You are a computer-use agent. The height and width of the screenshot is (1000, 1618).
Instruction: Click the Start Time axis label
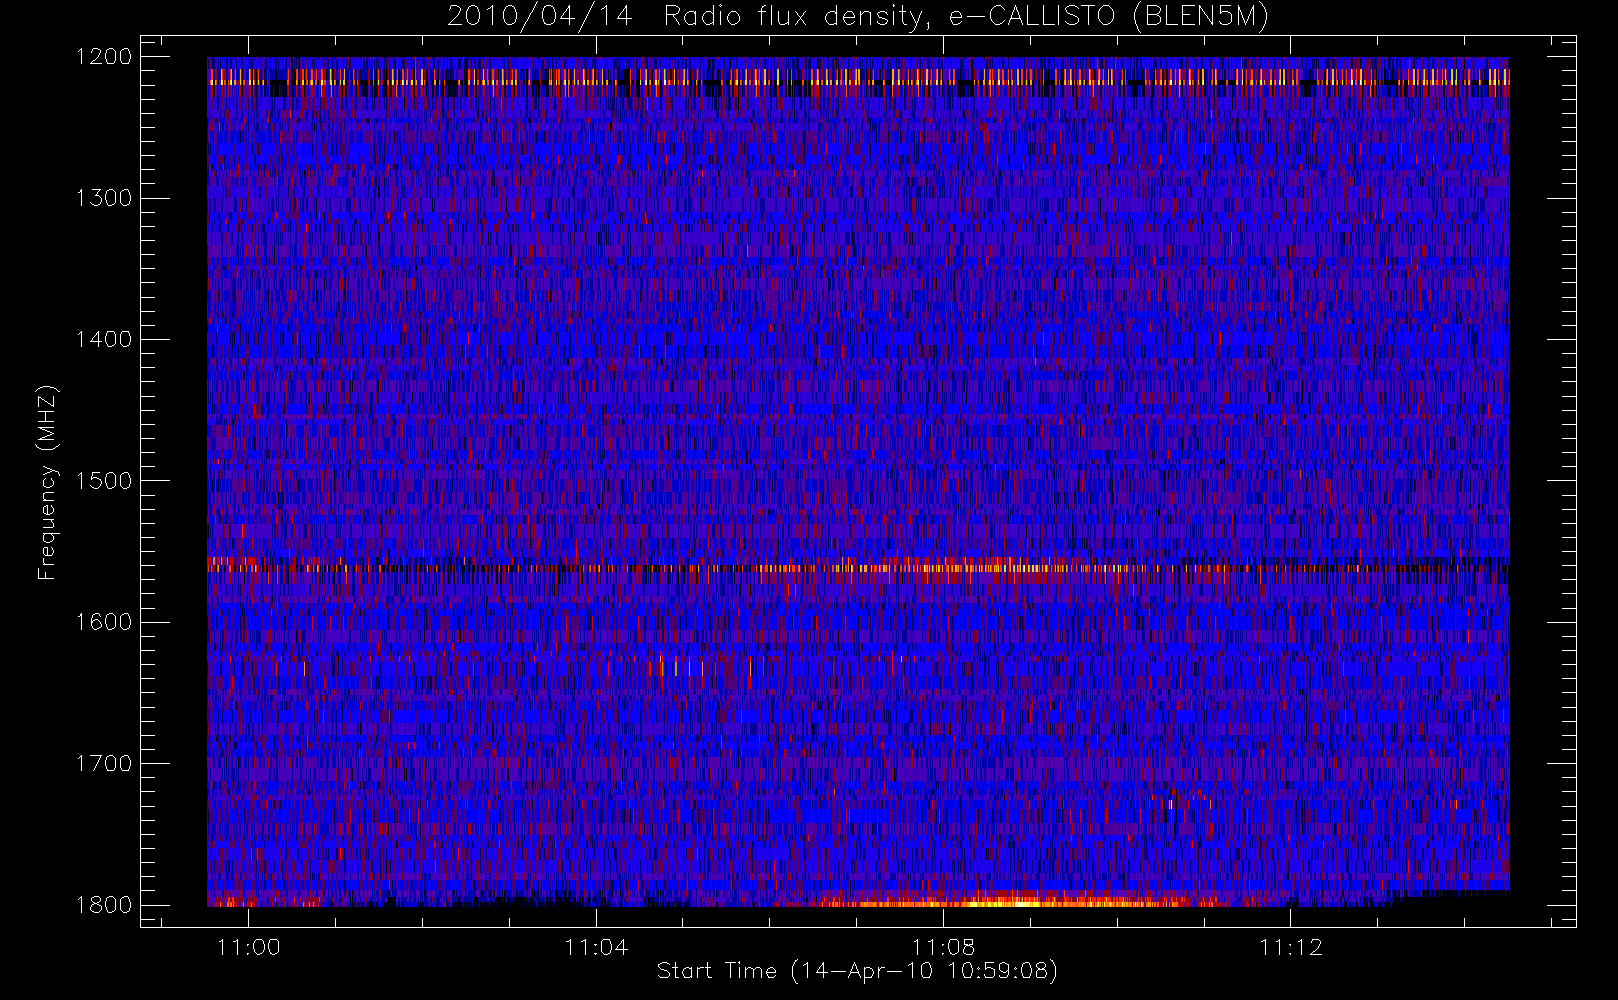point(857,971)
